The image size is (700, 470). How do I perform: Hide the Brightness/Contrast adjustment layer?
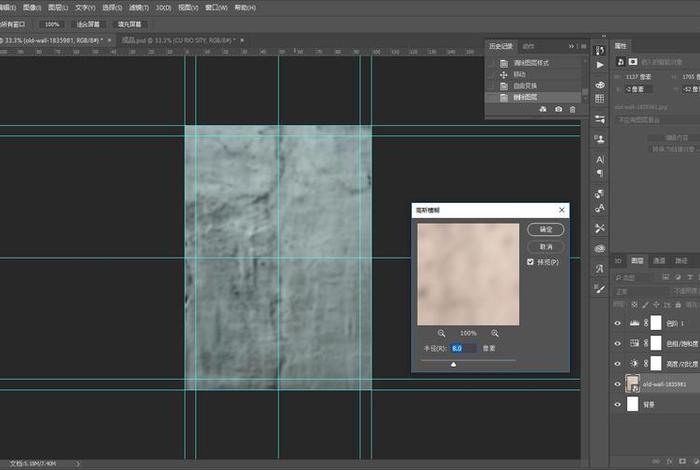[618, 364]
